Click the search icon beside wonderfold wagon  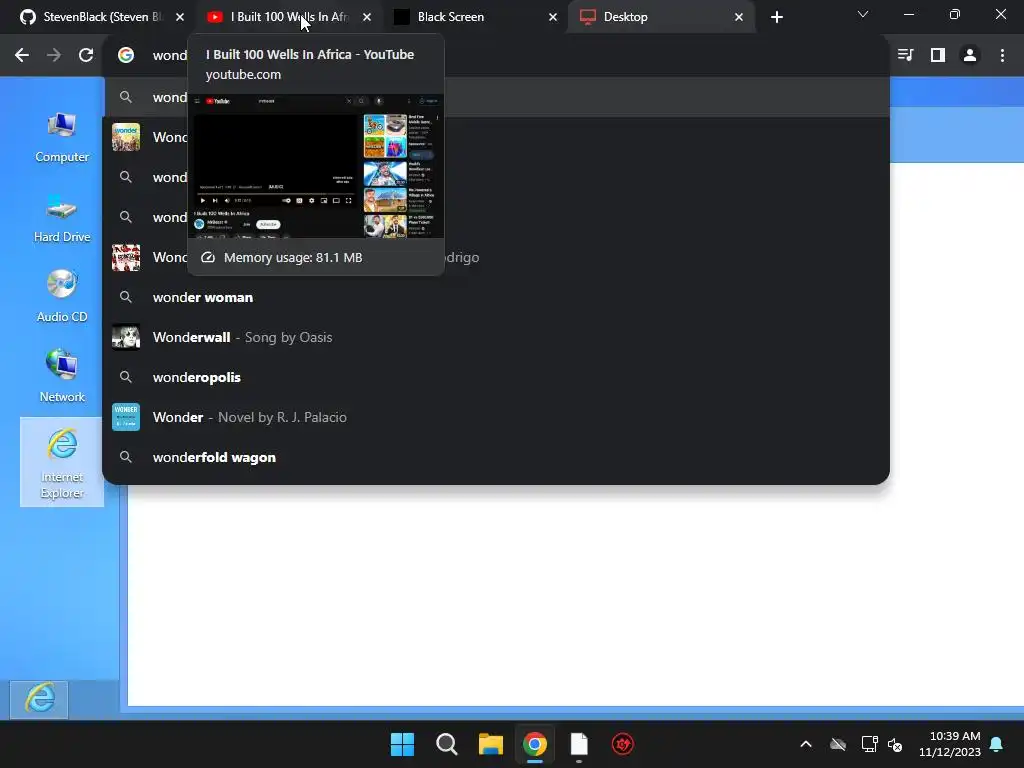coord(126,457)
